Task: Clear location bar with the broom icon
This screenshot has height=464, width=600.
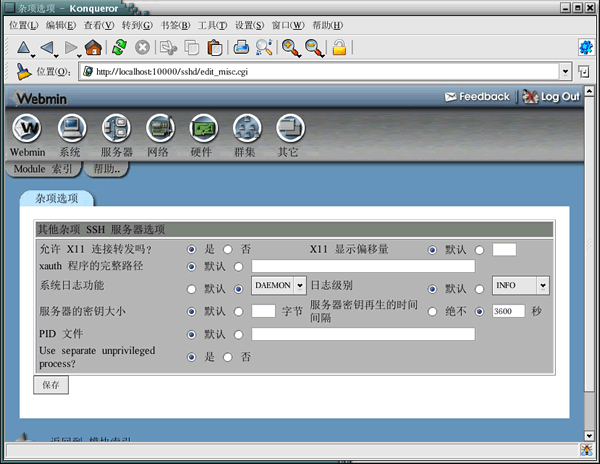Action: (23, 71)
